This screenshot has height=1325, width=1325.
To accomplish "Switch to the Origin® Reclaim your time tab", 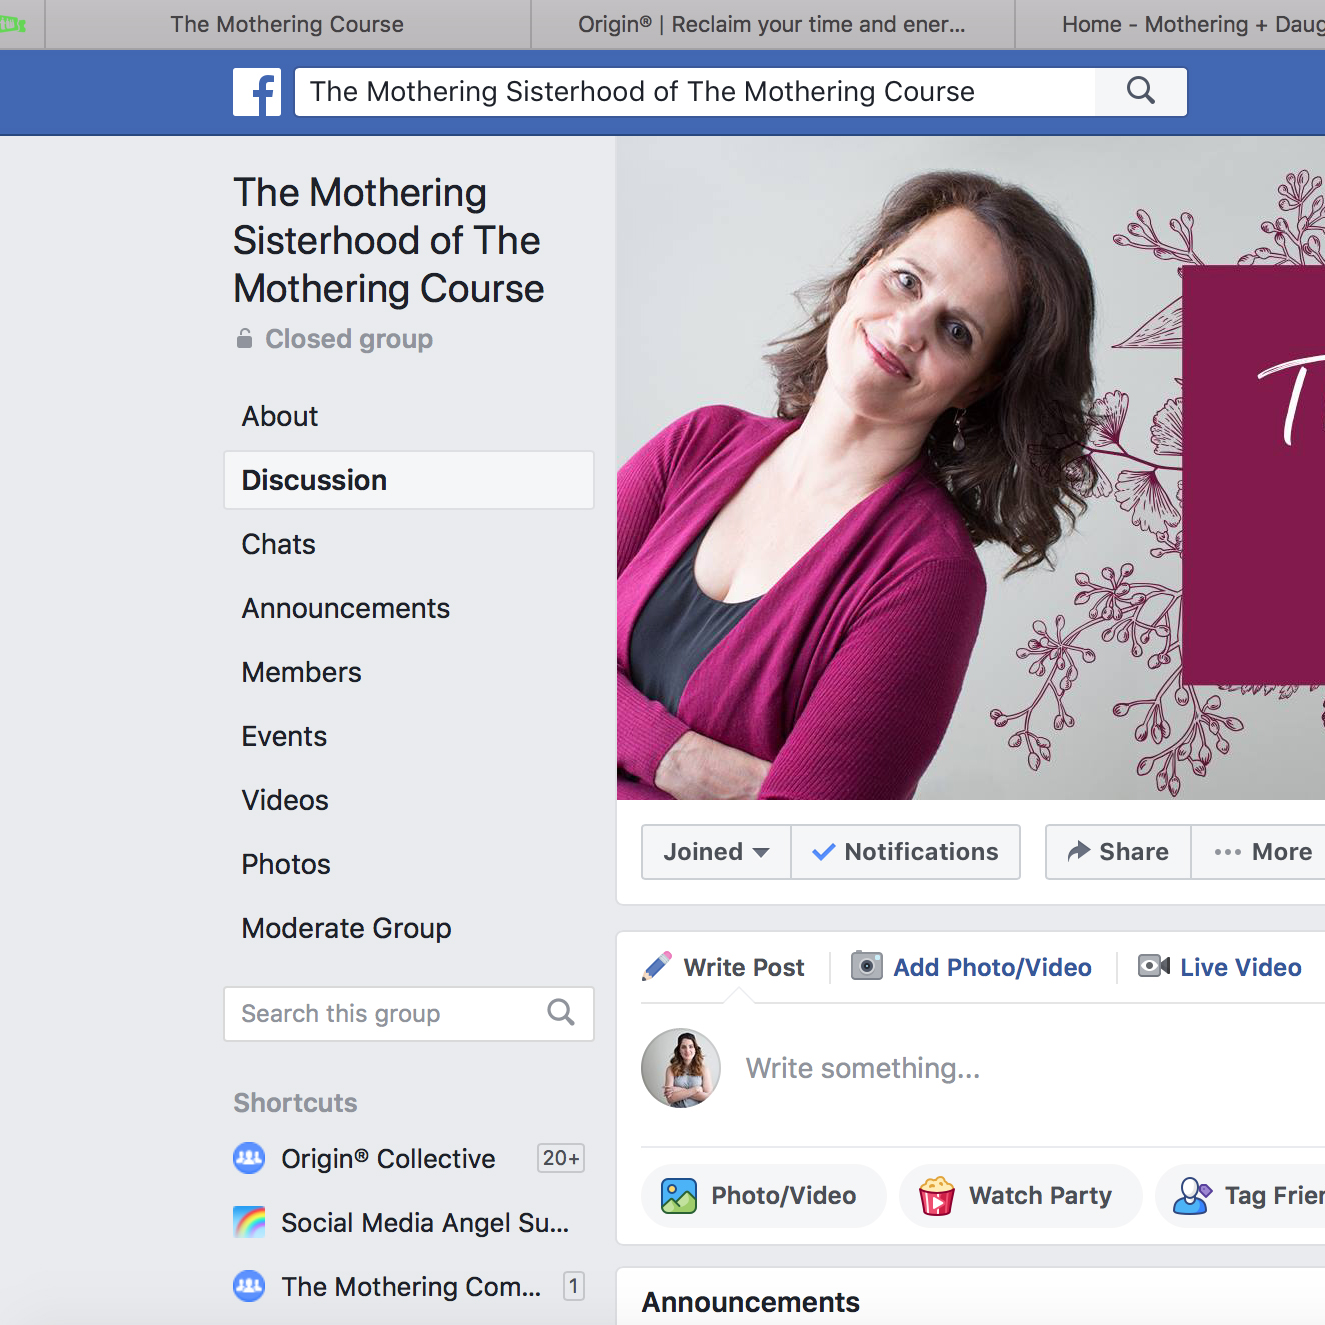I will (772, 24).
